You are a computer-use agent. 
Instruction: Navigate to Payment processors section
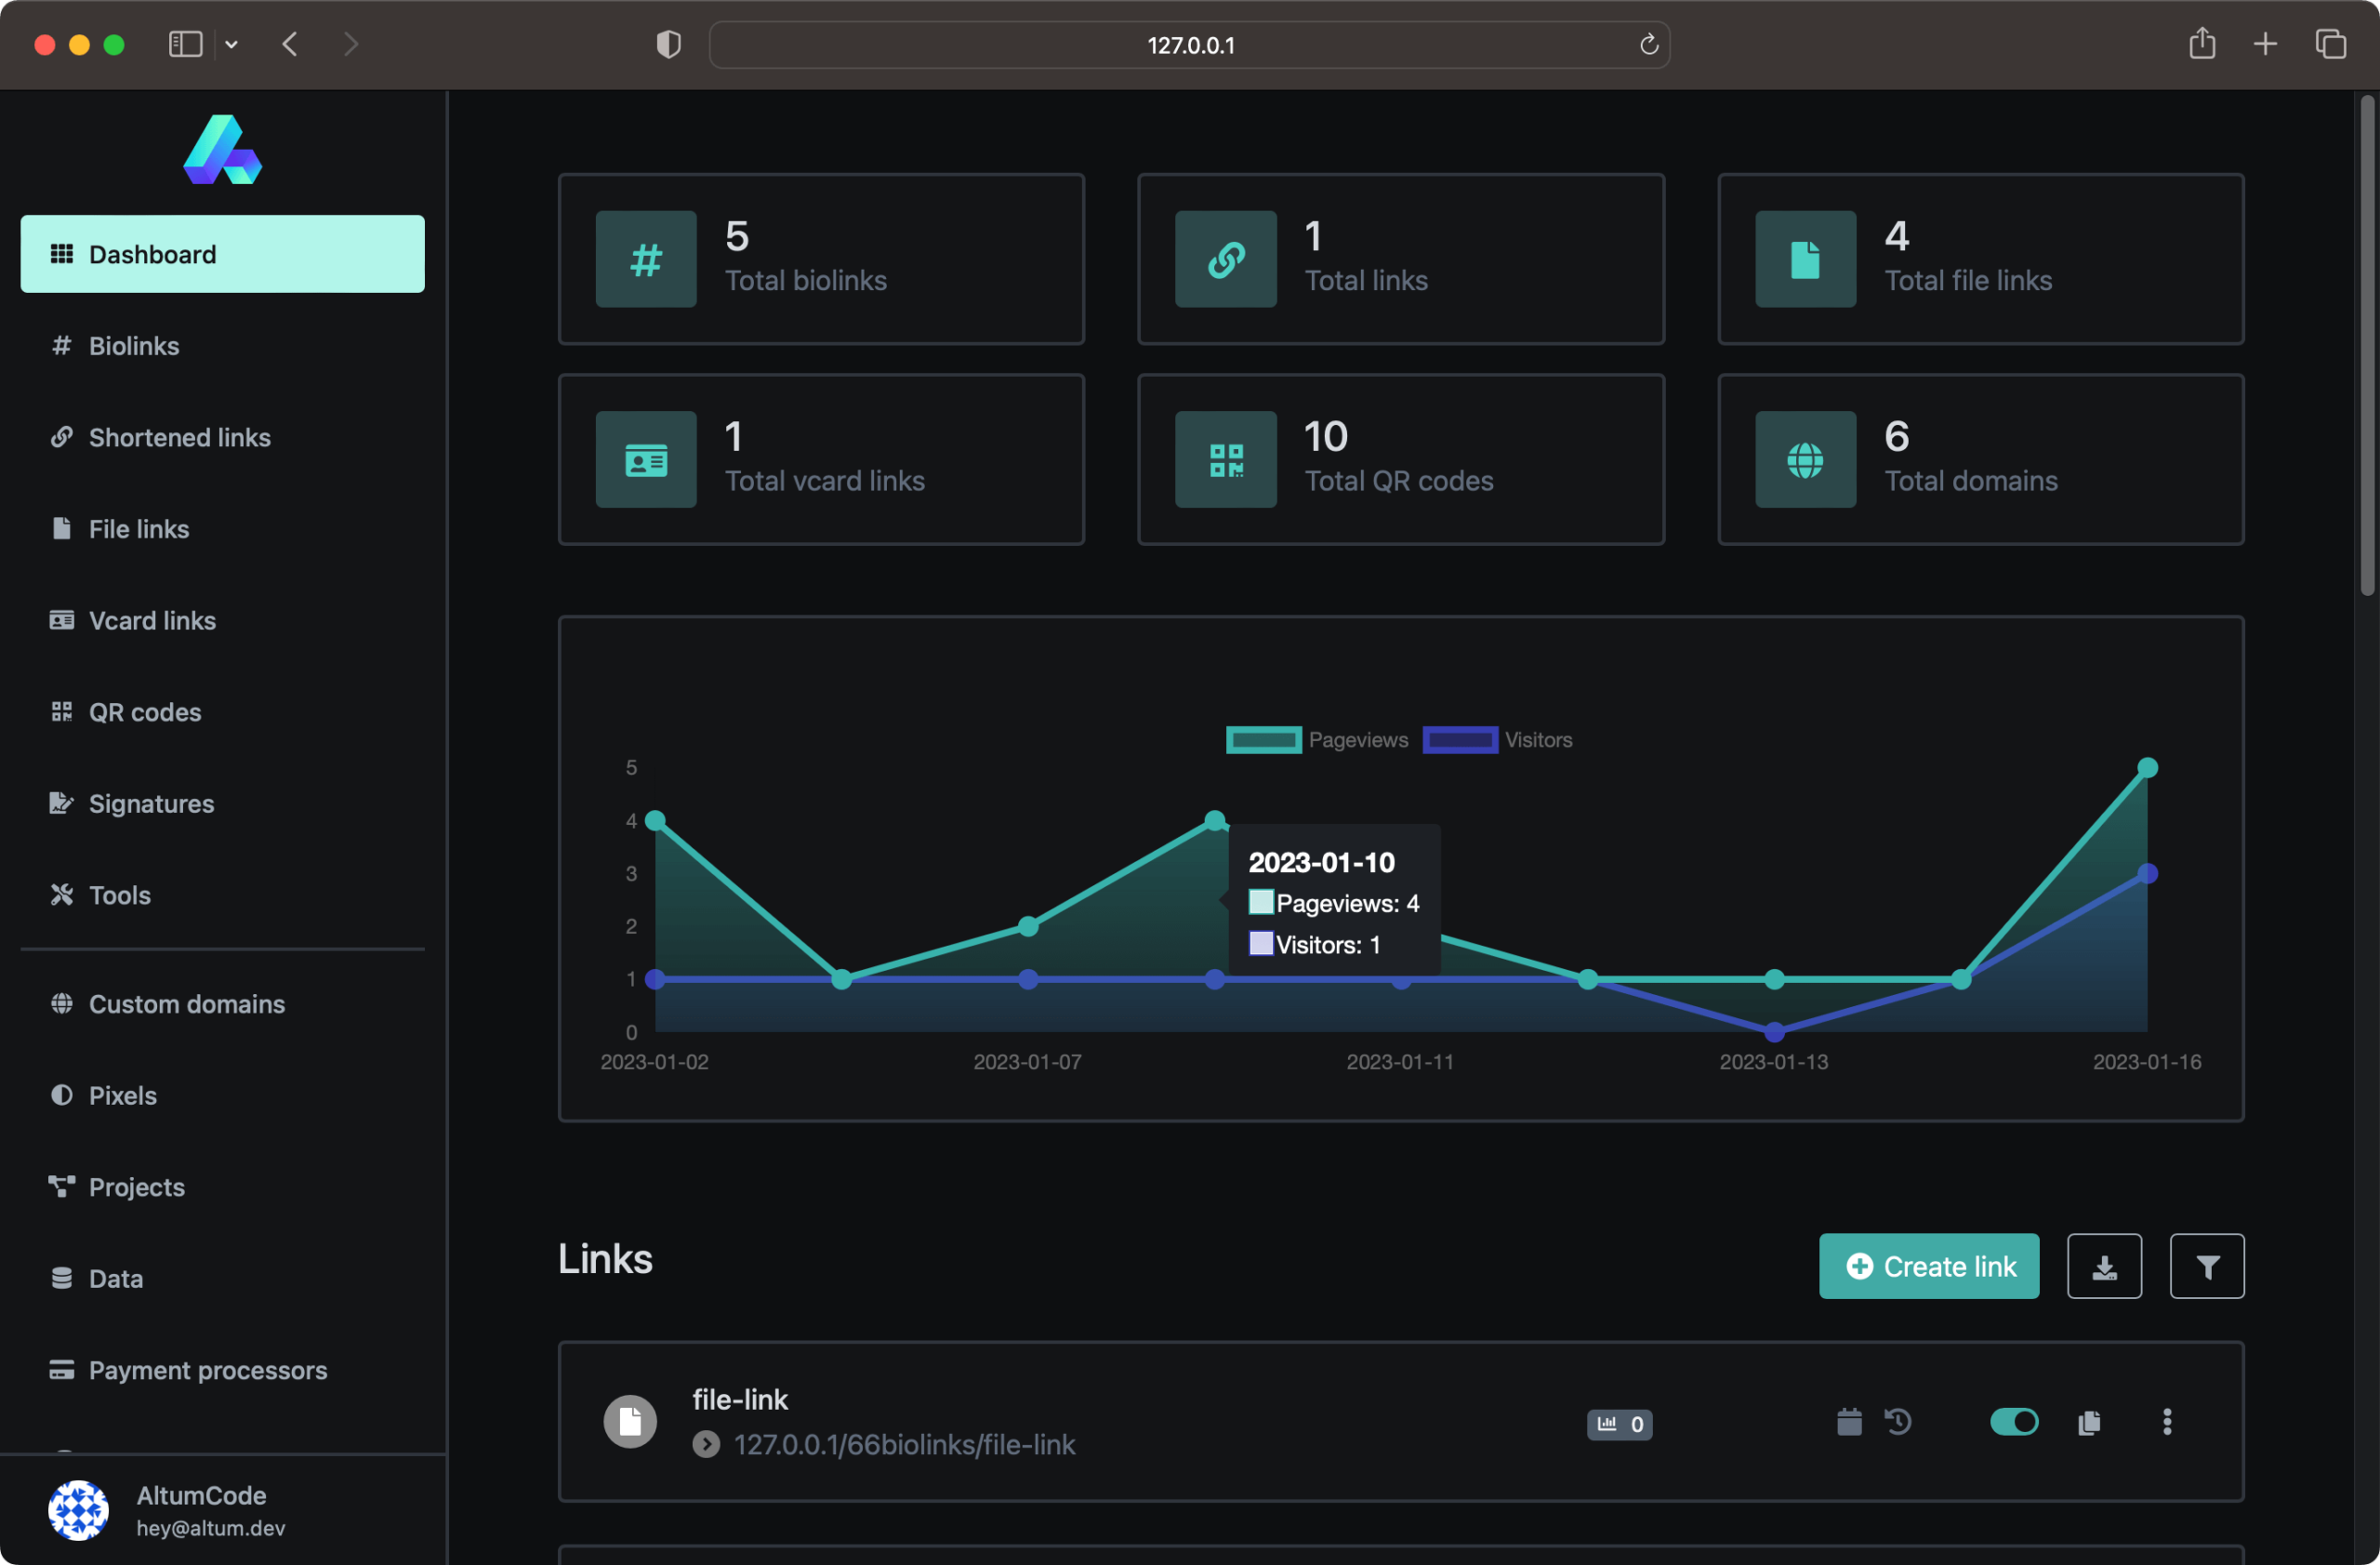coord(208,1370)
